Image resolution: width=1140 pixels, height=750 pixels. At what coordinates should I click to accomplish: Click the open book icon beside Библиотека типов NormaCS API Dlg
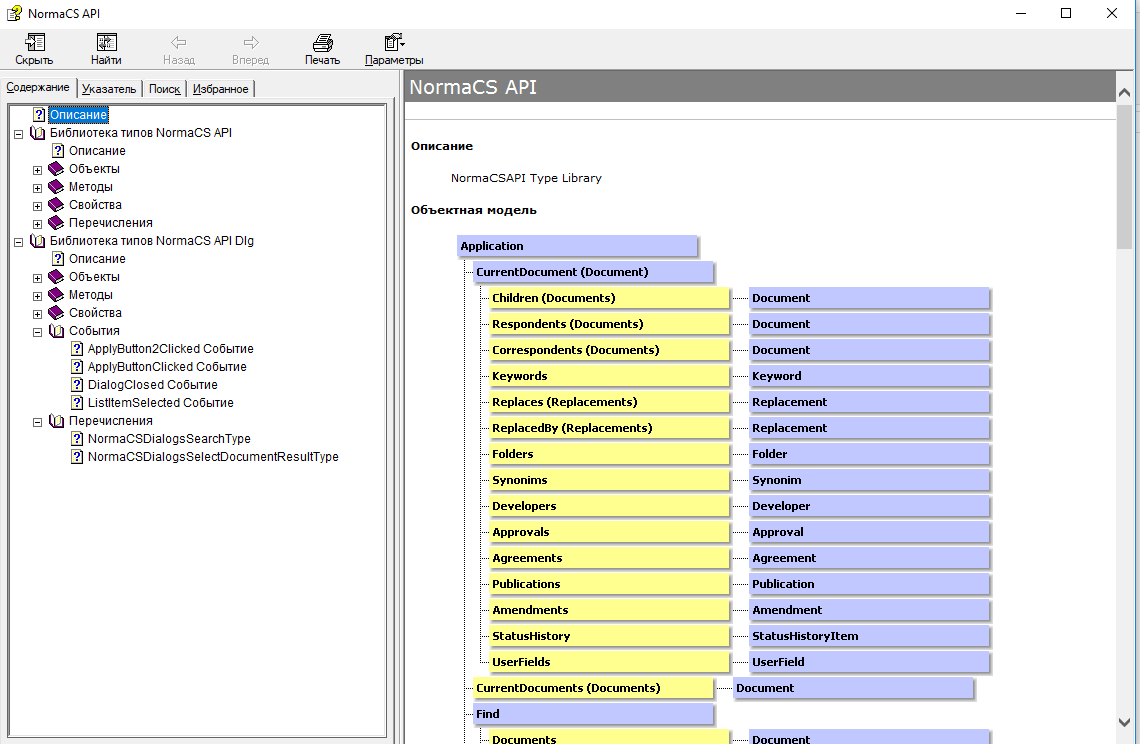[x=38, y=241]
